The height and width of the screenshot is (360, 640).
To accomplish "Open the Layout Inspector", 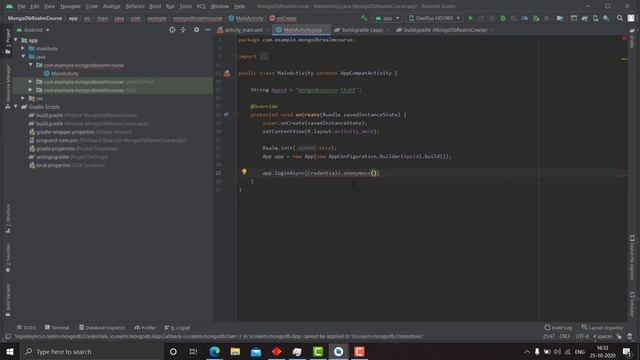I will tap(602, 328).
